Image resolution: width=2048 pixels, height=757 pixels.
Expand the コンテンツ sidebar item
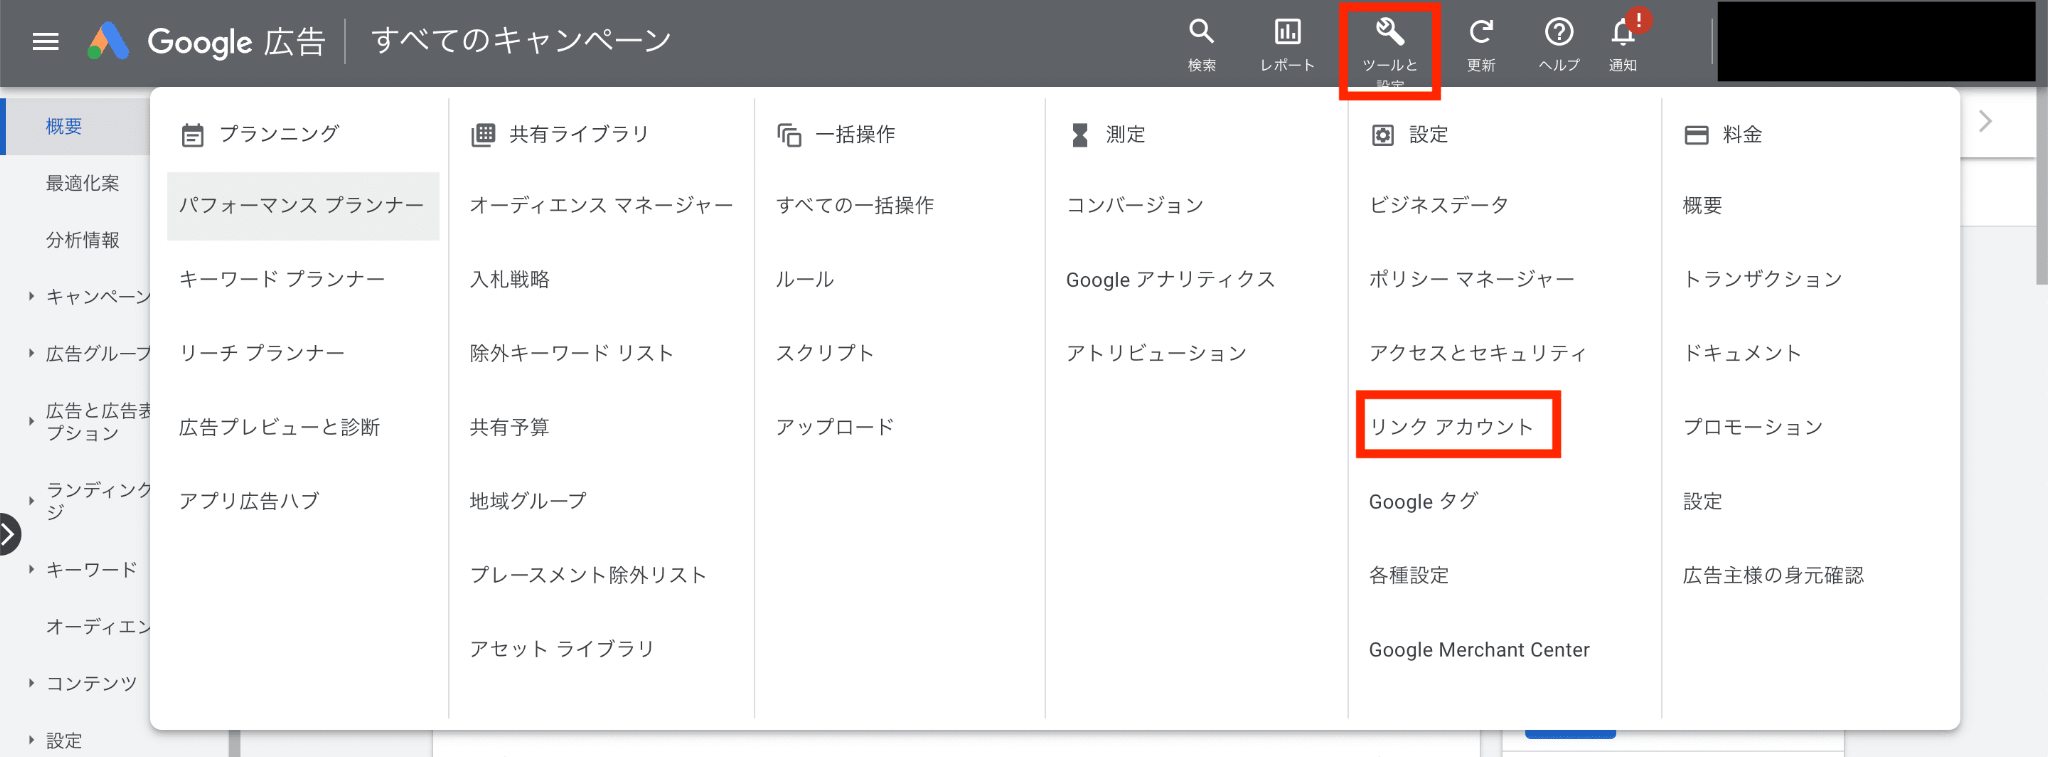pyautogui.click(x=31, y=683)
